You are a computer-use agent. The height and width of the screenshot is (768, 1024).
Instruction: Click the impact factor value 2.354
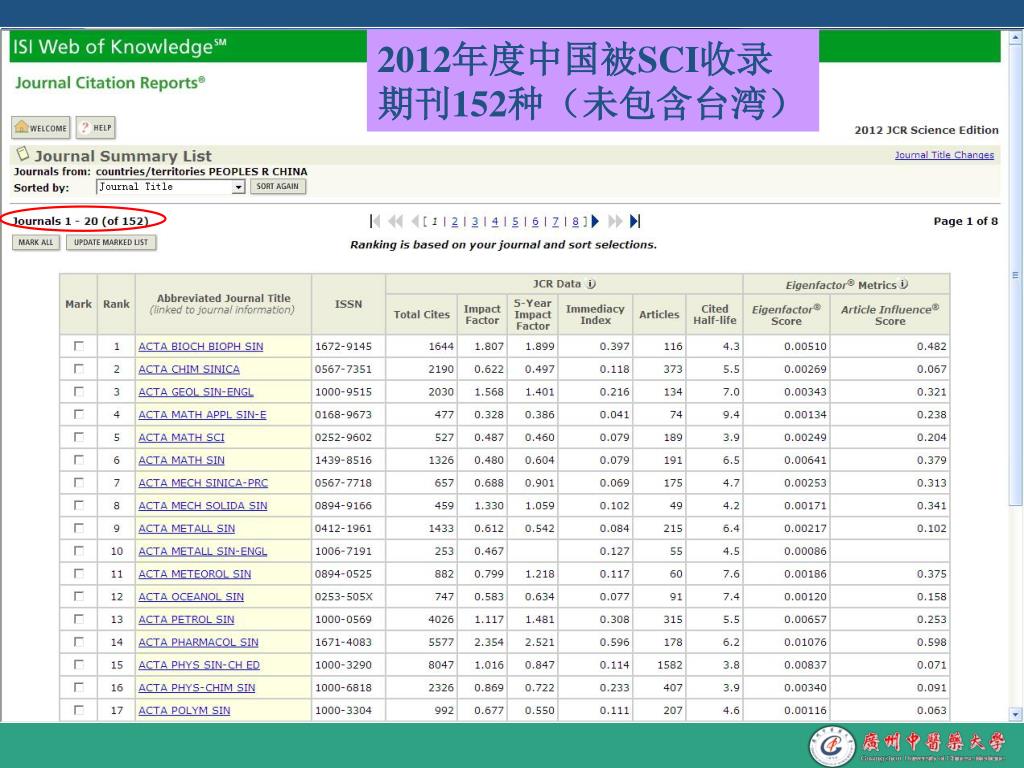pyautogui.click(x=489, y=642)
